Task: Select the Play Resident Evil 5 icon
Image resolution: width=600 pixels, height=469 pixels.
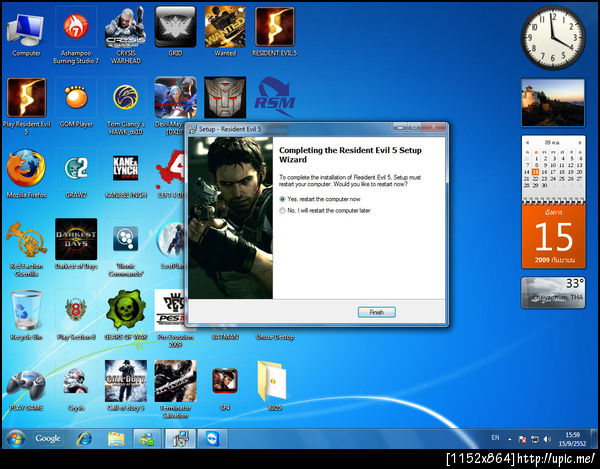Action: pos(26,106)
